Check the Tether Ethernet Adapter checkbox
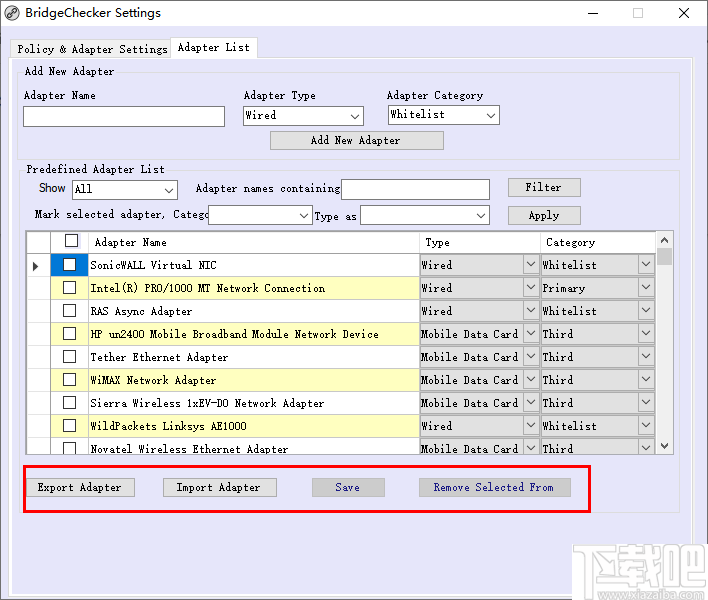The height and width of the screenshot is (600, 708). point(70,357)
